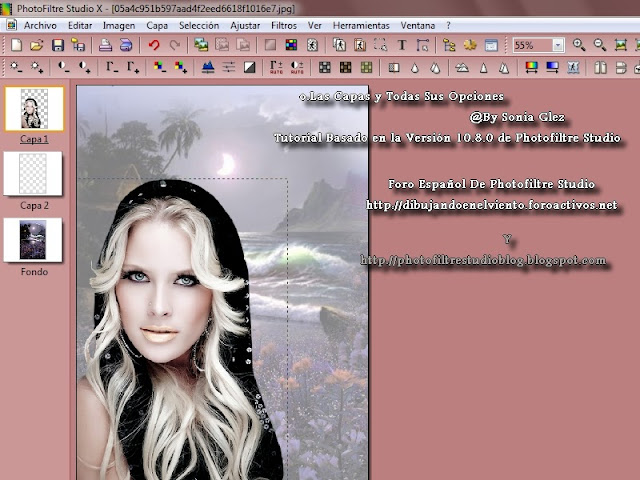Open the Ajustar menu
640x480 pixels.
[245, 25]
